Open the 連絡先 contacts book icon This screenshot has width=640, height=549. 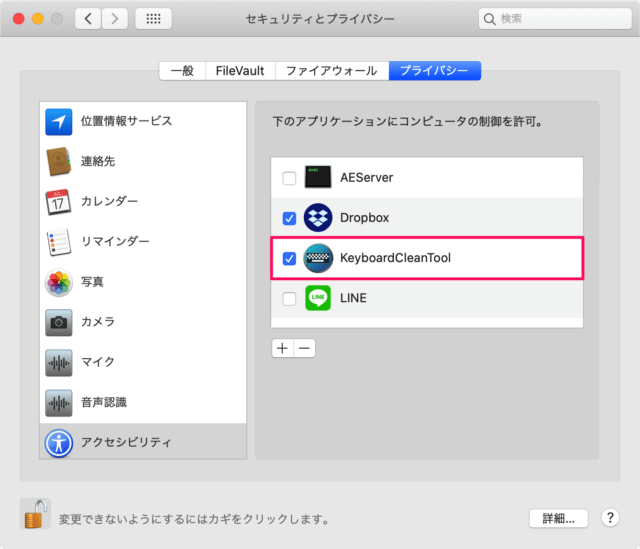[x=59, y=162]
